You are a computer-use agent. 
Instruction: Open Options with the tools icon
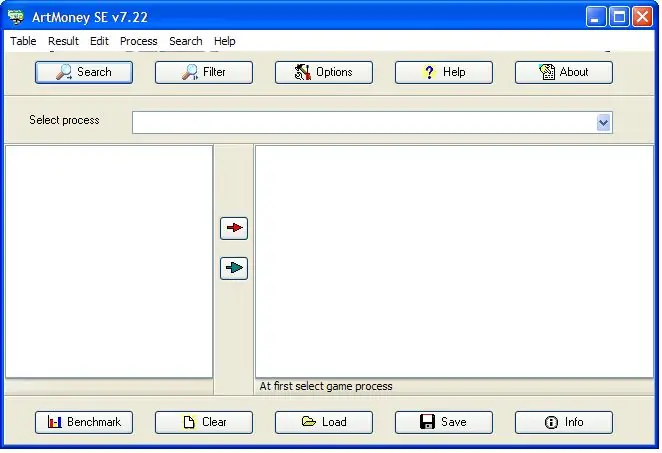click(323, 72)
